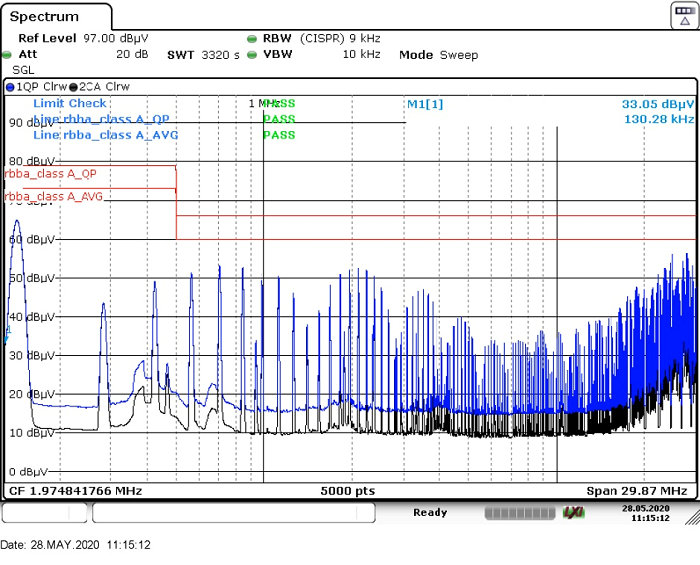Click the Mode Sweep setting
The width and height of the screenshot is (700, 565).
click(438, 55)
